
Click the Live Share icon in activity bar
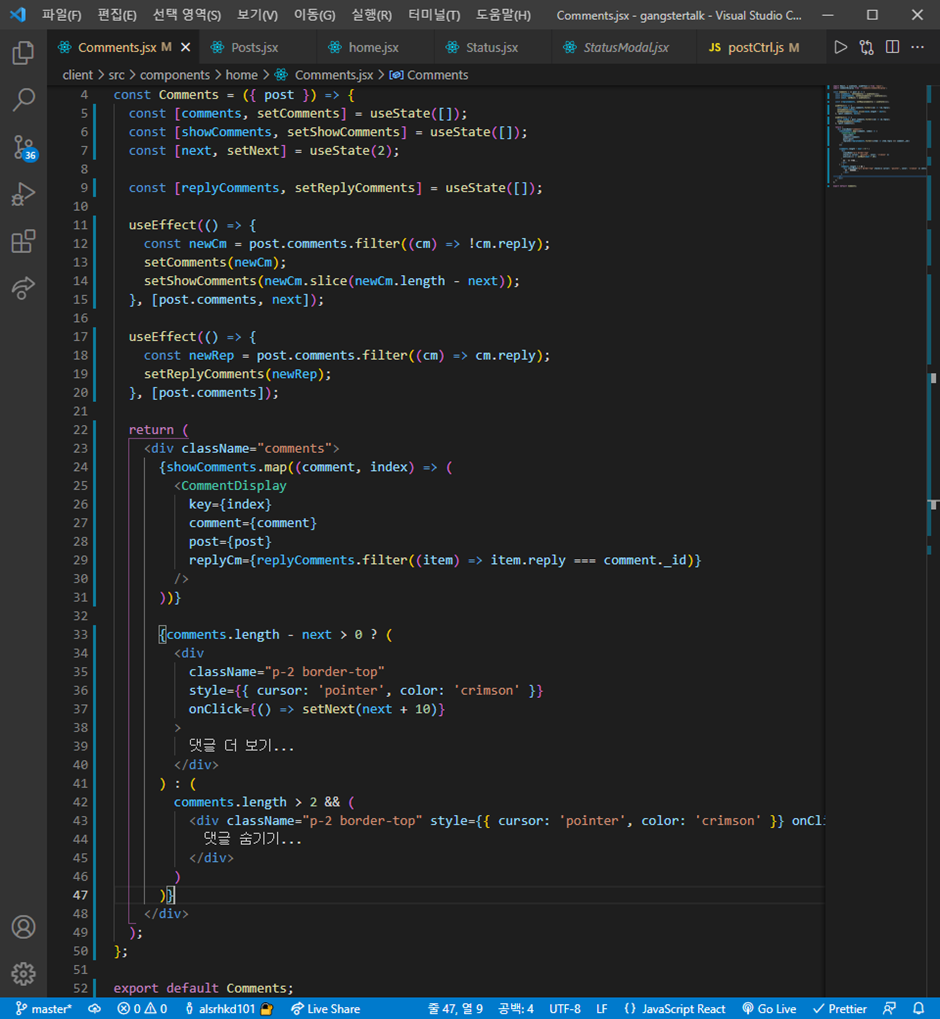pyautogui.click(x=24, y=289)
